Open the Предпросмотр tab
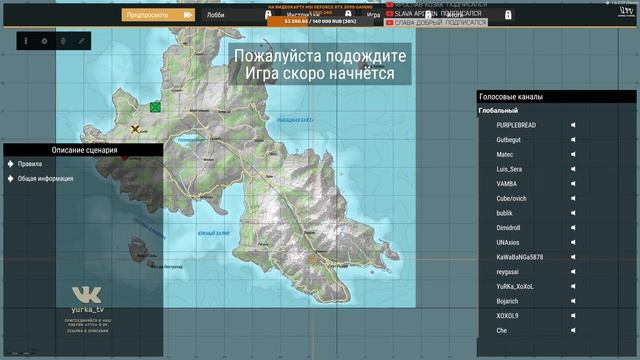 (158, 15)
